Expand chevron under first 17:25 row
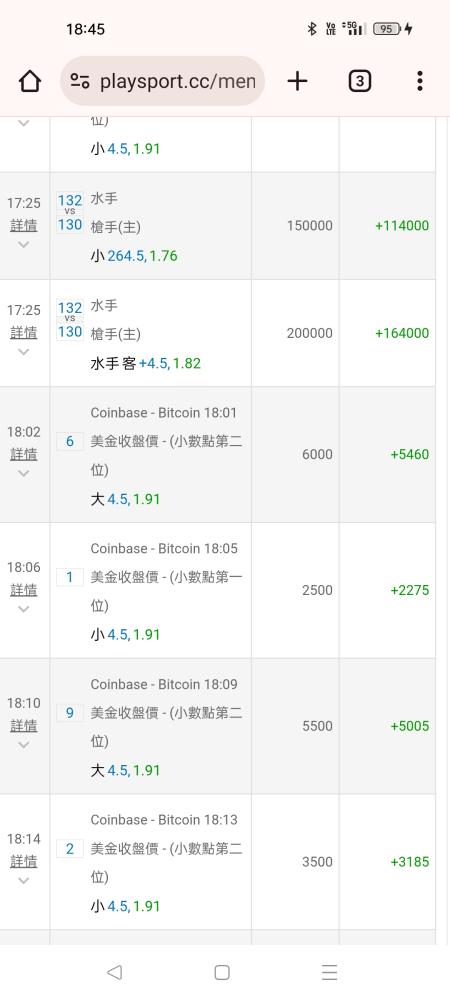Viewport: 450px width, 1000px height. coord(24,244)
